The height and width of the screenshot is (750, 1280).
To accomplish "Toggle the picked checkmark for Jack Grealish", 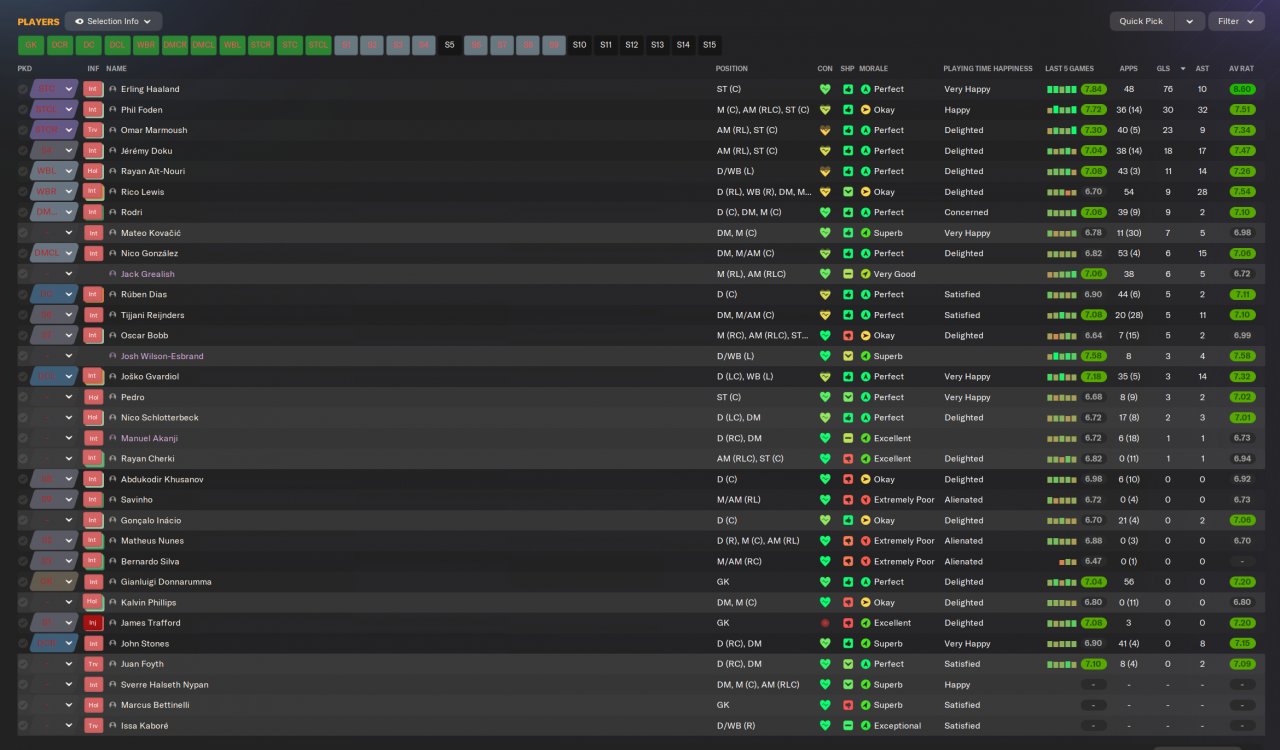I will coord(23,274).
